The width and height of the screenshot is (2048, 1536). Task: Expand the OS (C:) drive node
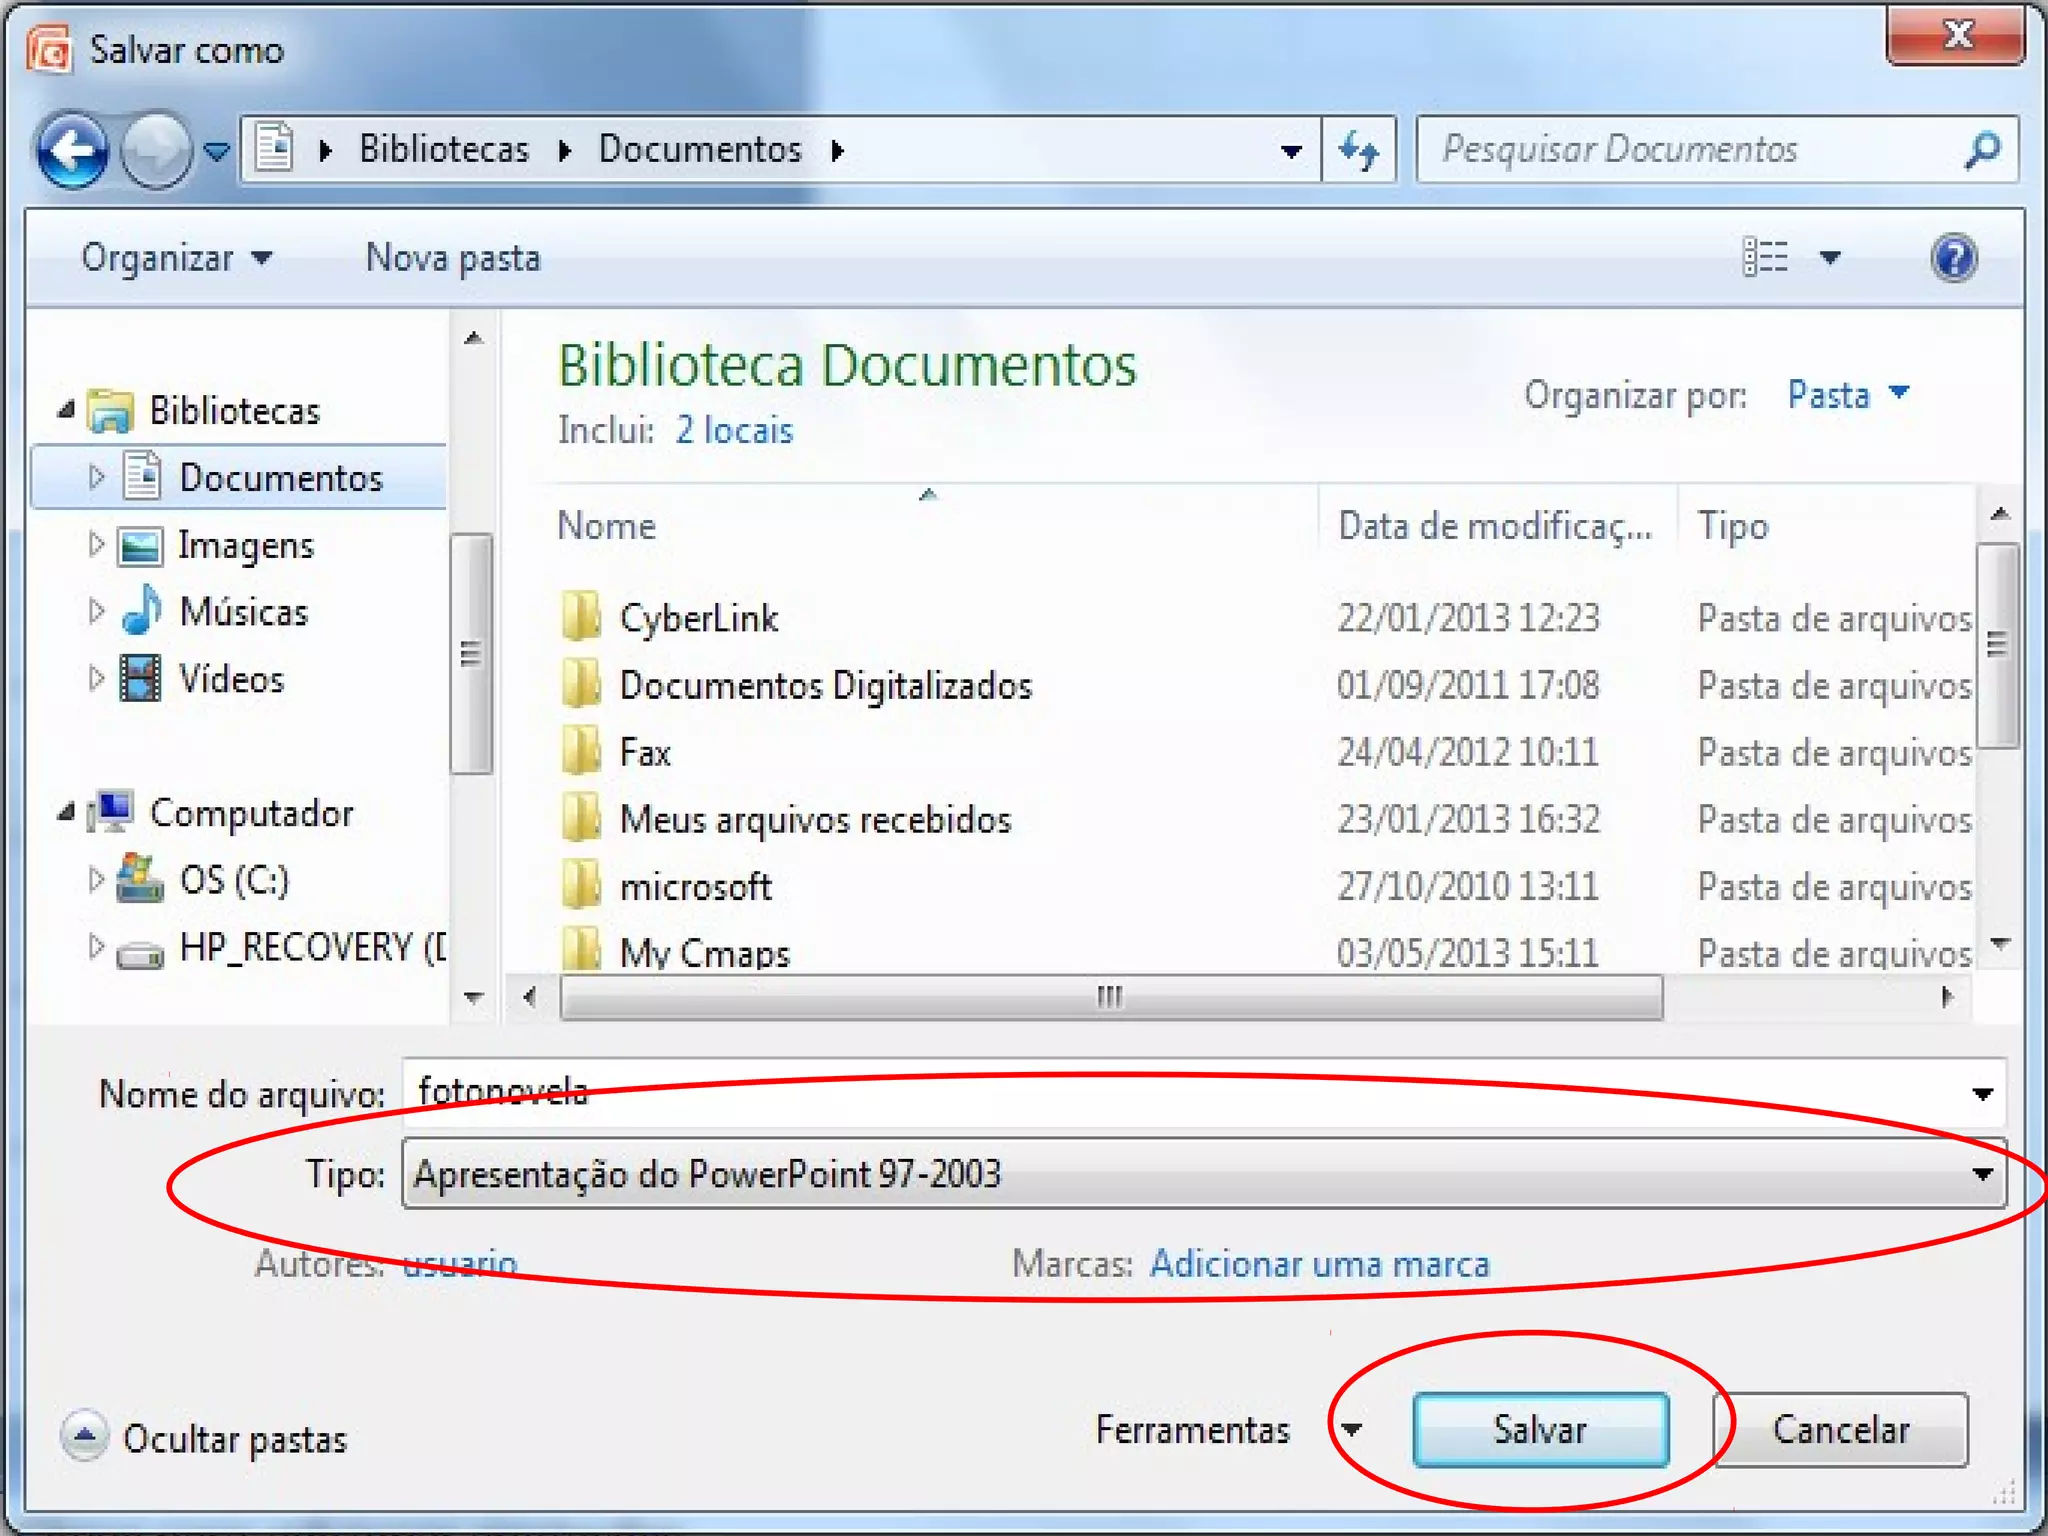tap(96, 880)
